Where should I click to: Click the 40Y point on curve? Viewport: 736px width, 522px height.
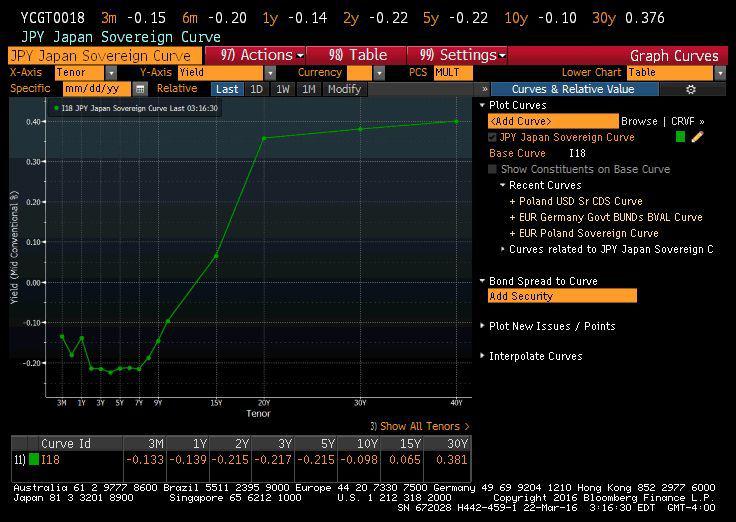456,122
